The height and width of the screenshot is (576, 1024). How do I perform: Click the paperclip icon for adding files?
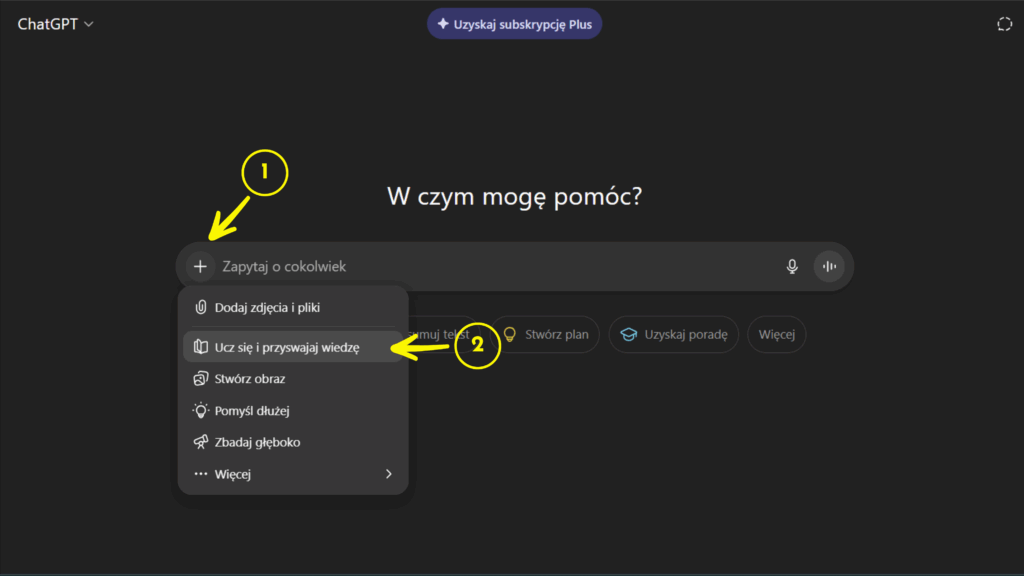tap(200, 308)
